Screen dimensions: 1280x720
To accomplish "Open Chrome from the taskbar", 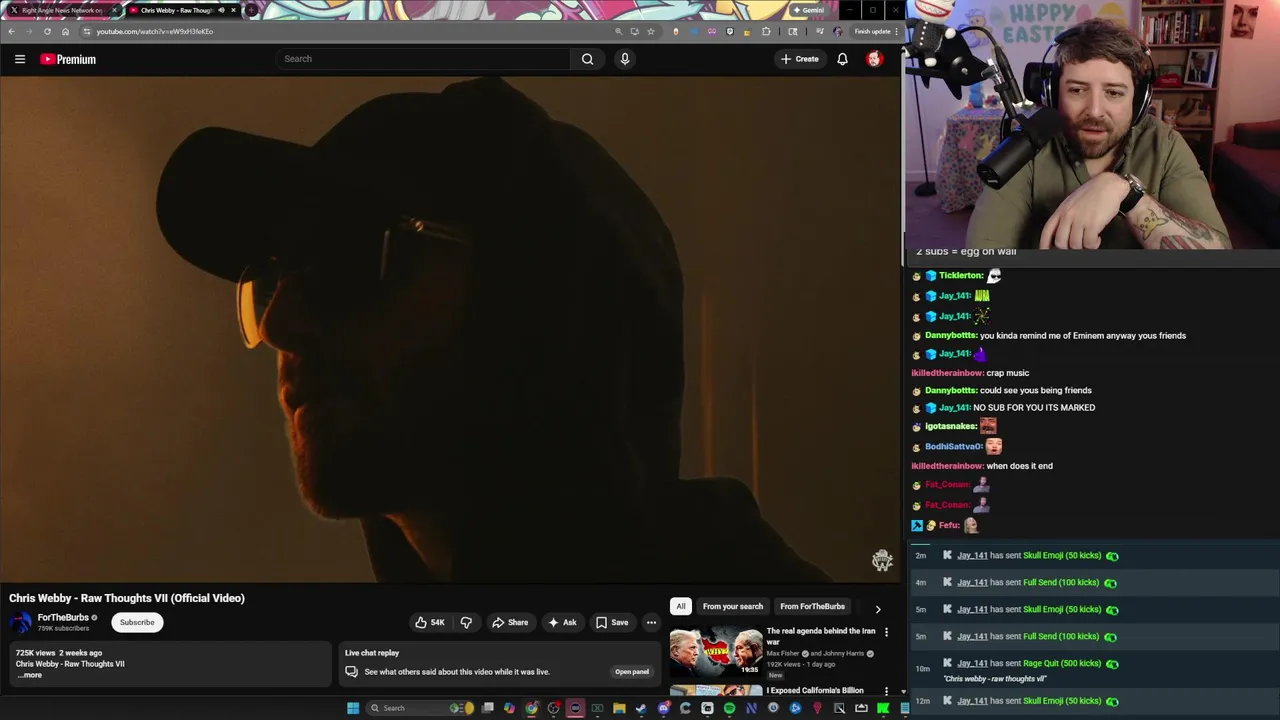I will (532, 708).
